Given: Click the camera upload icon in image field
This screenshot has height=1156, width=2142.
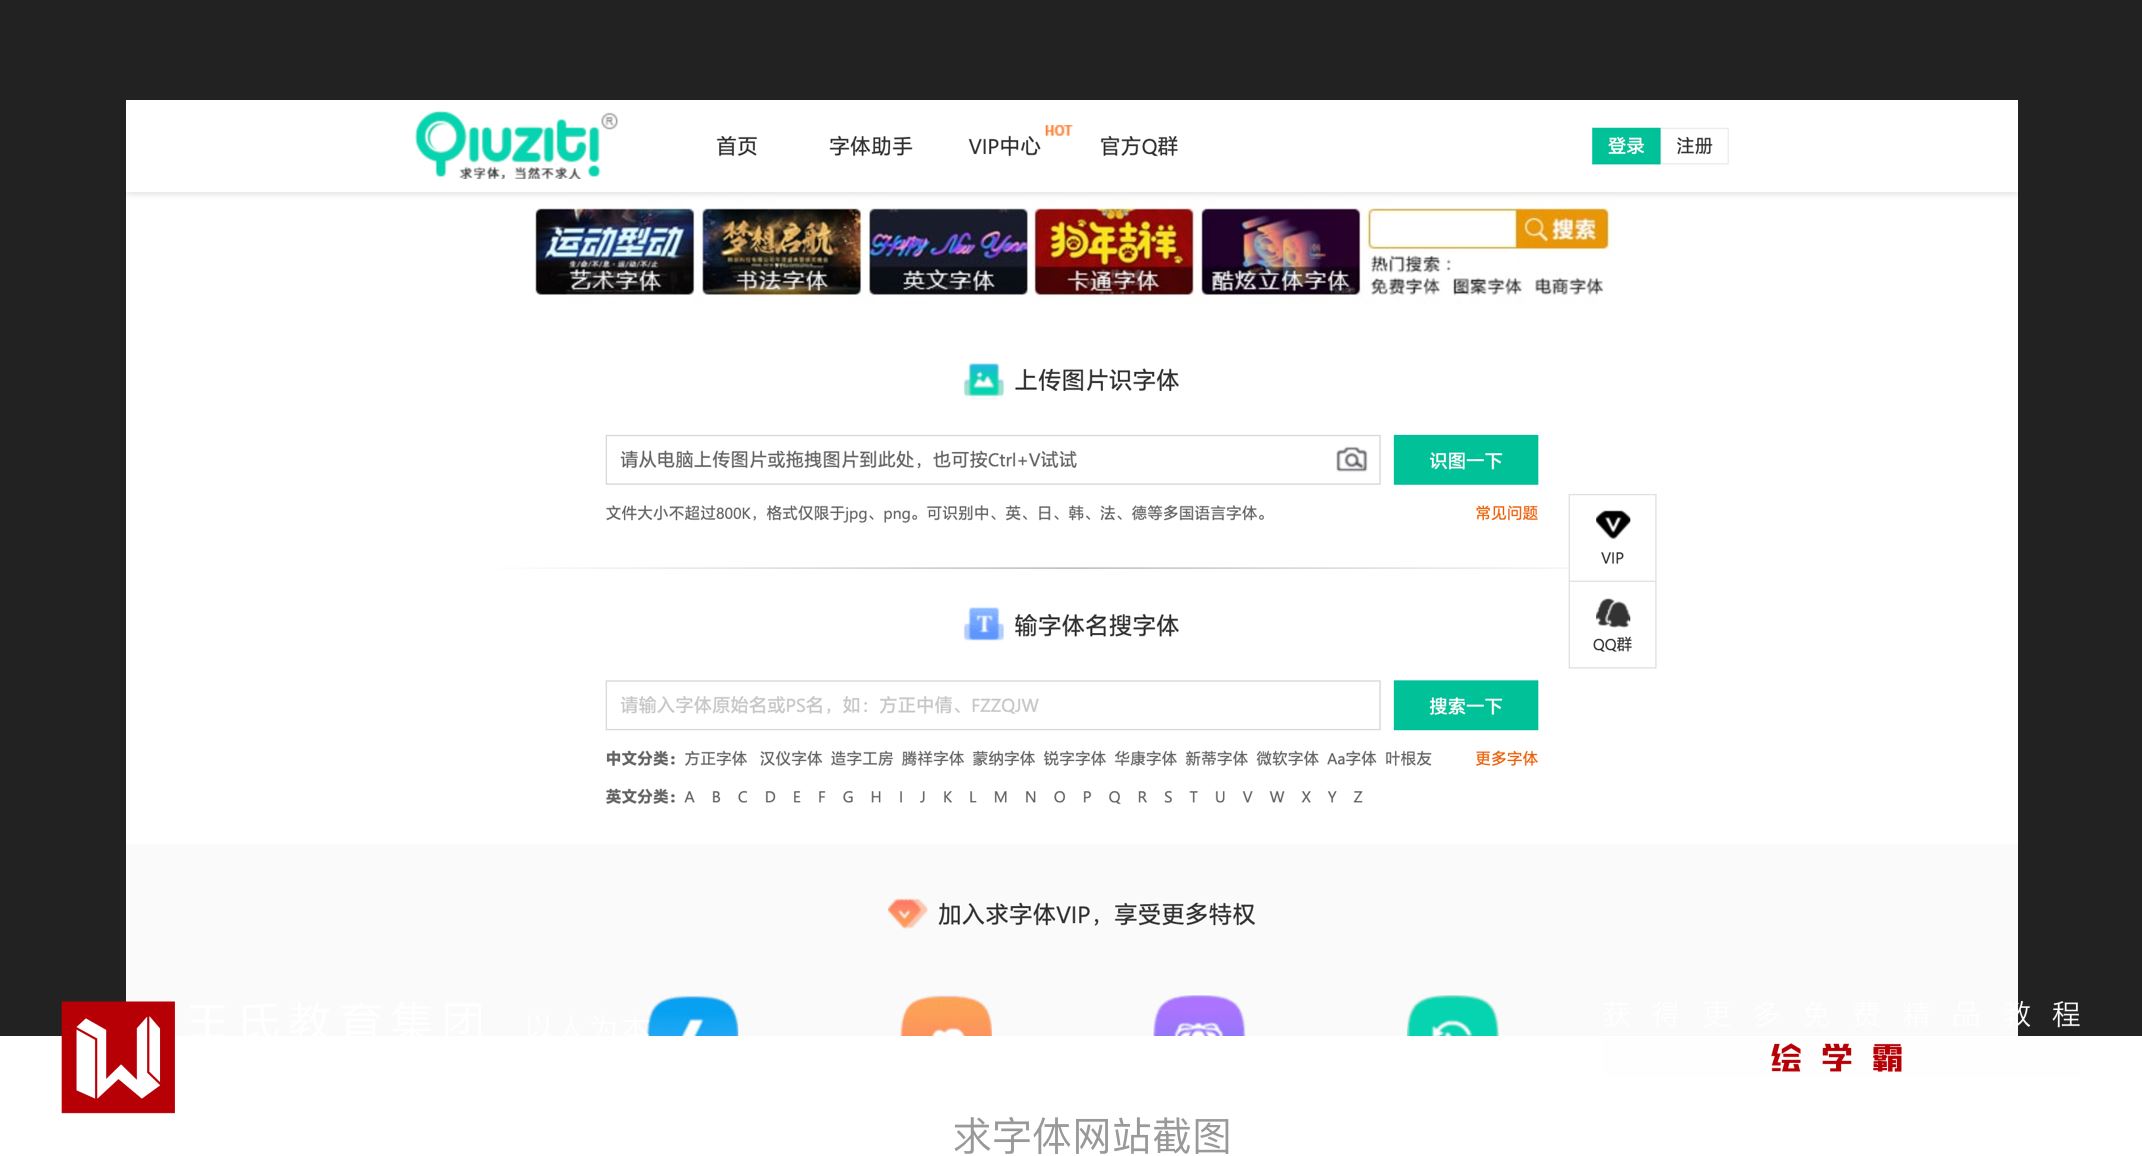Looking at the screenshot, I should (1351, 460).
